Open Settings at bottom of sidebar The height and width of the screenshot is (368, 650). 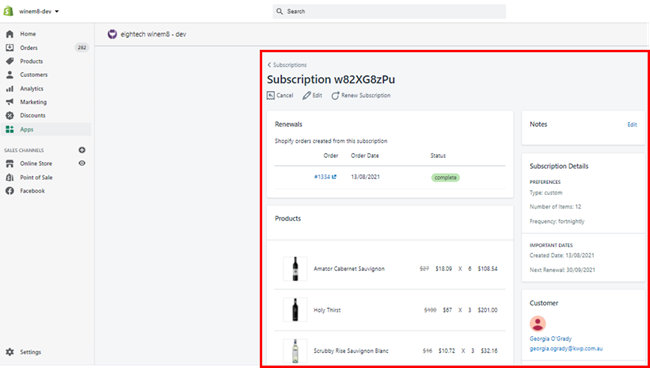31,352
